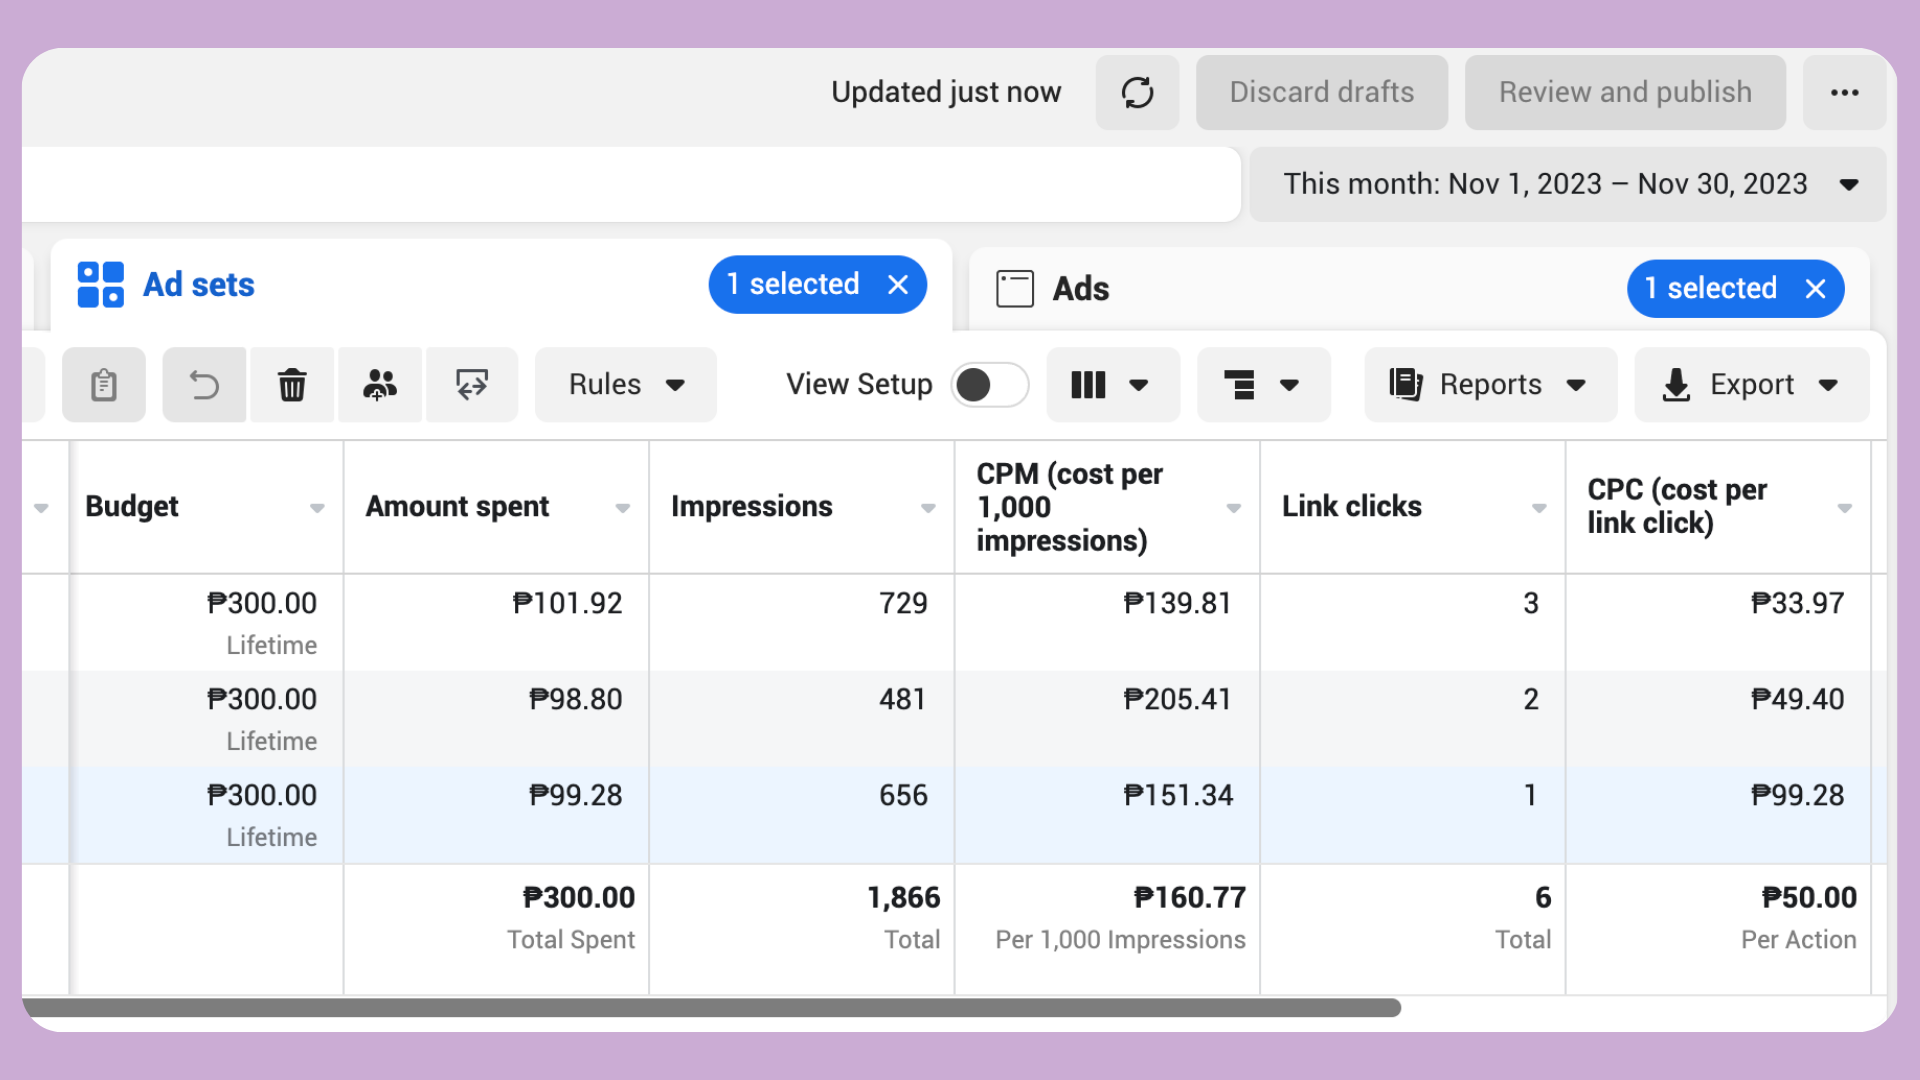Click the audience people icon

point(380,385)
